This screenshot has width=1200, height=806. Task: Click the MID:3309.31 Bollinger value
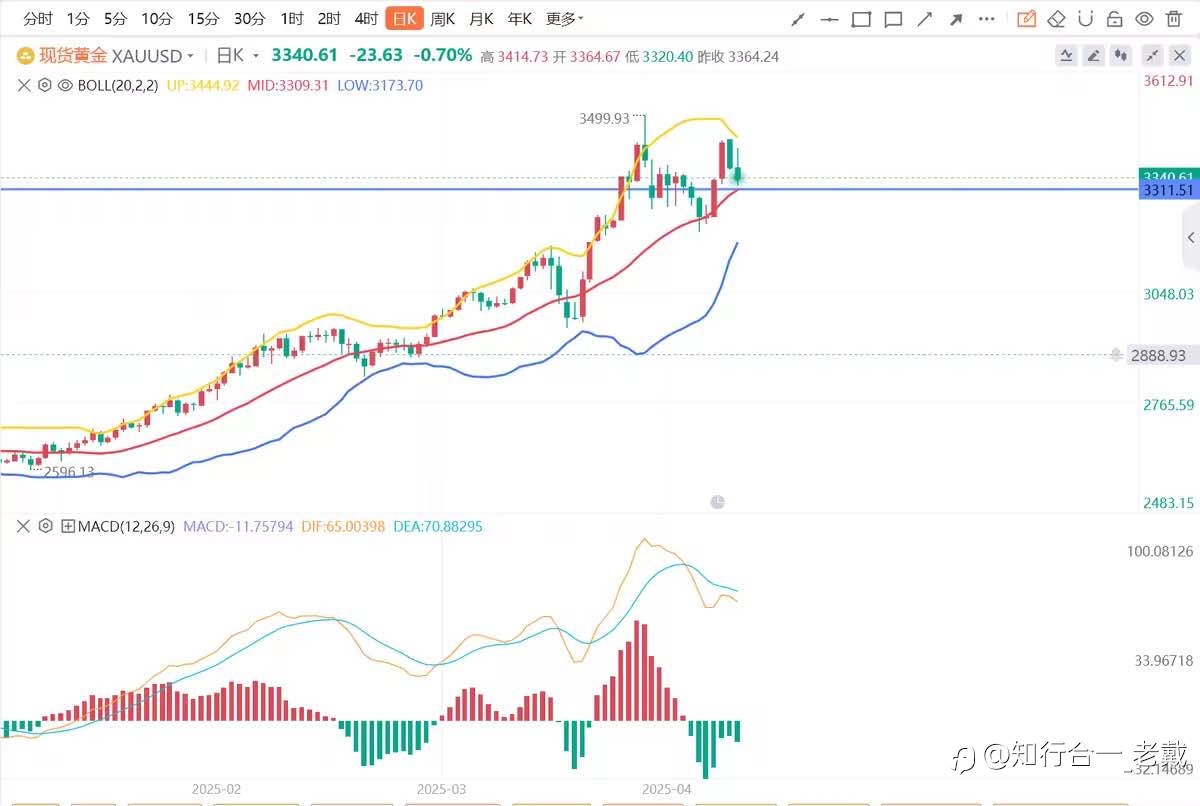click(x=288, y=86)
